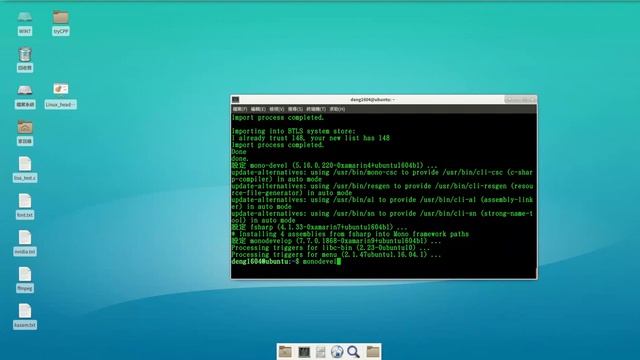
Task: Select the .c source file icon on desktop
Action: point(25,169)
